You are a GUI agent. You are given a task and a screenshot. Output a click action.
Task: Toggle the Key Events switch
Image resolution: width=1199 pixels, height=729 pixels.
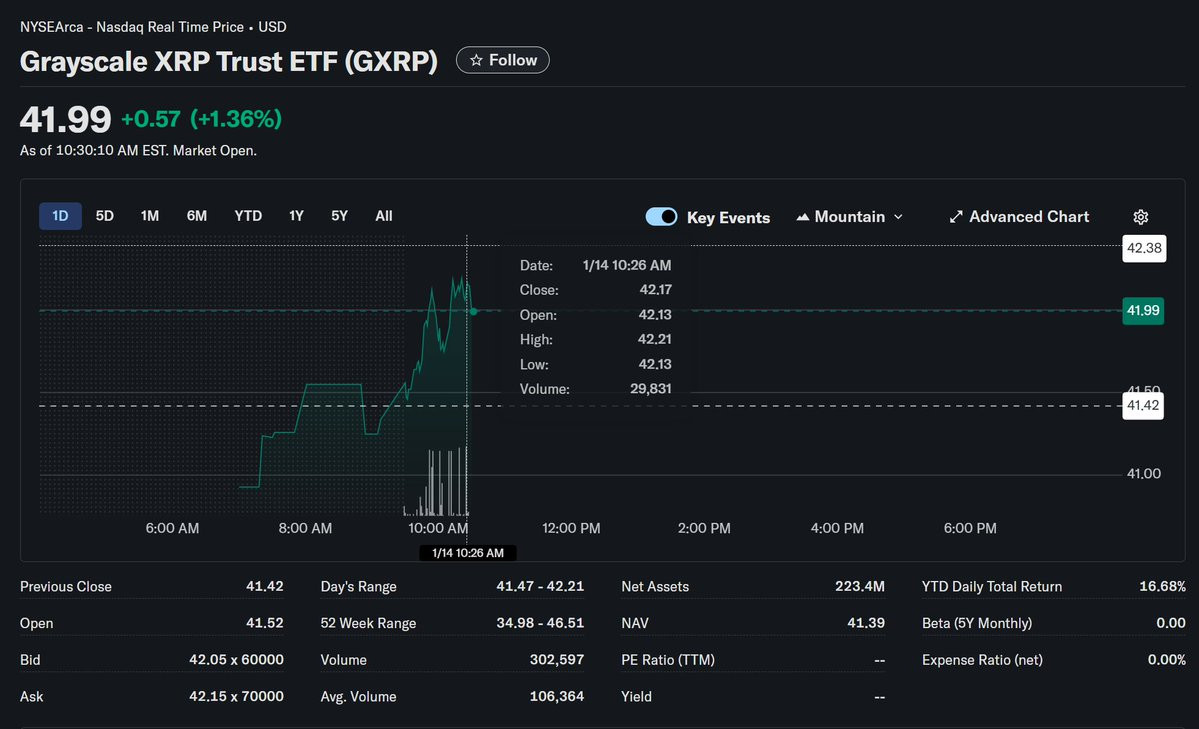pos(661,217)
